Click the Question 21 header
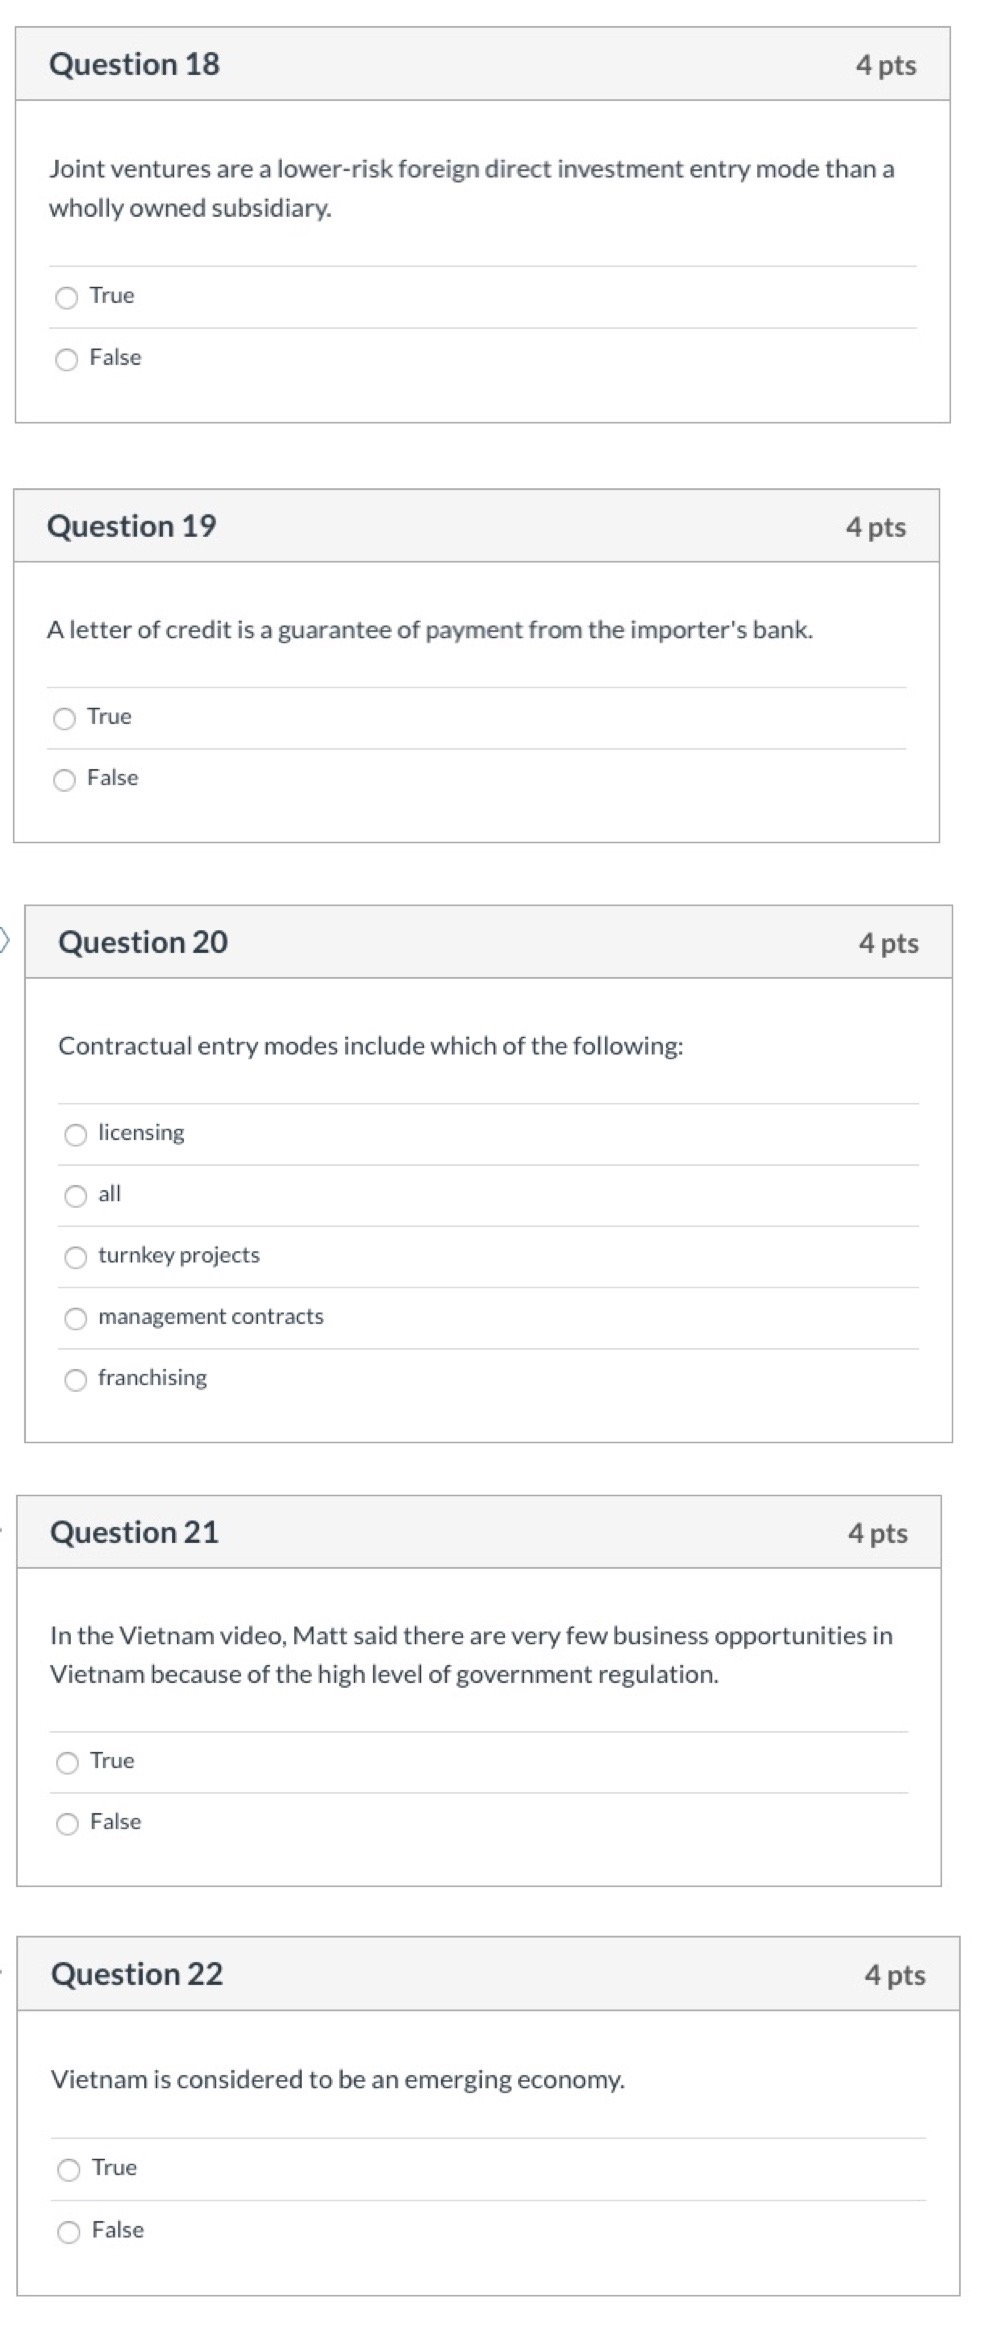Image resolution: width=1000 pixels, height=2336 pixels. 137,1531
